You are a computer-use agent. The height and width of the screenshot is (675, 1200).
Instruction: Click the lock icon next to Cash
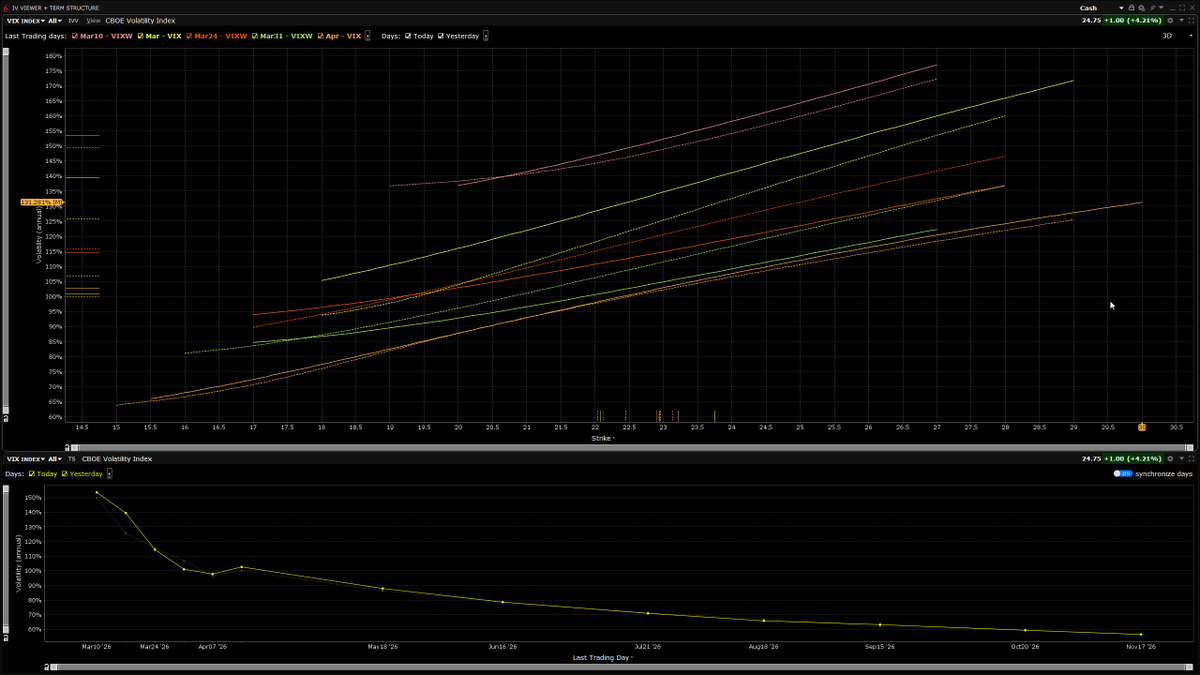1133,7
